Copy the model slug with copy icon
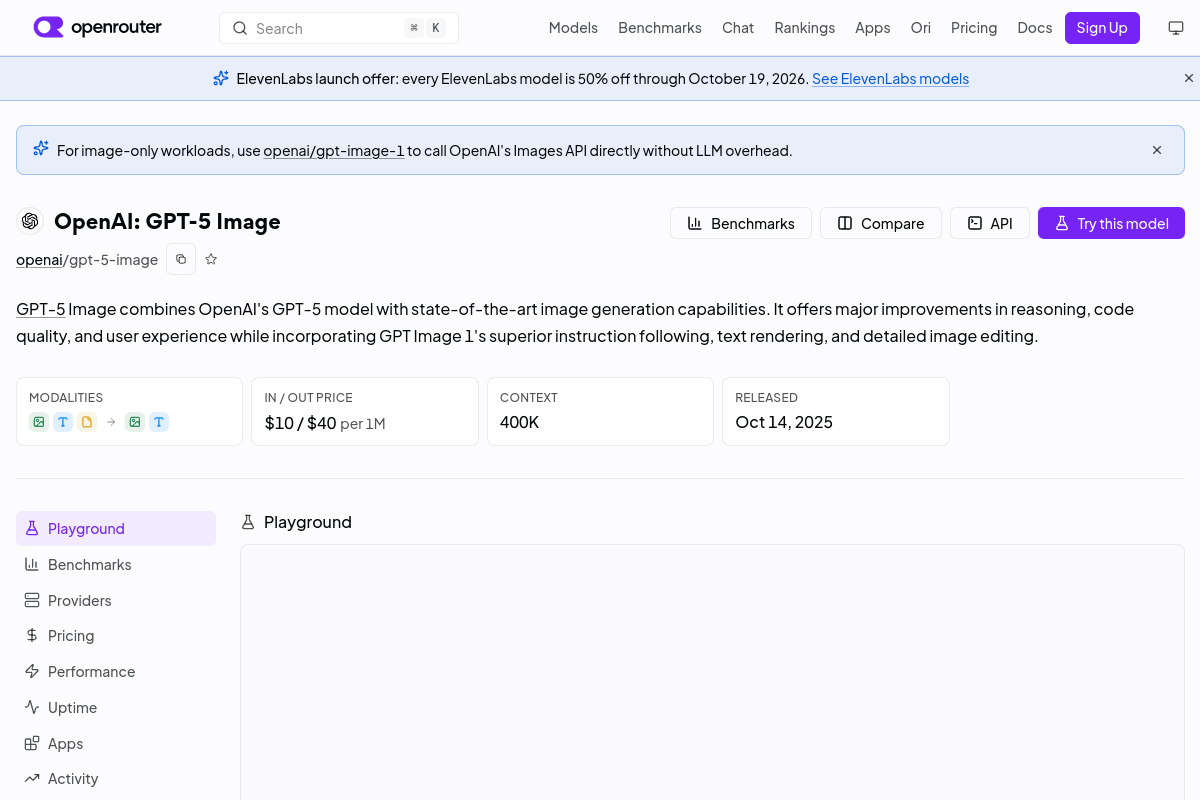 (181, 259)
